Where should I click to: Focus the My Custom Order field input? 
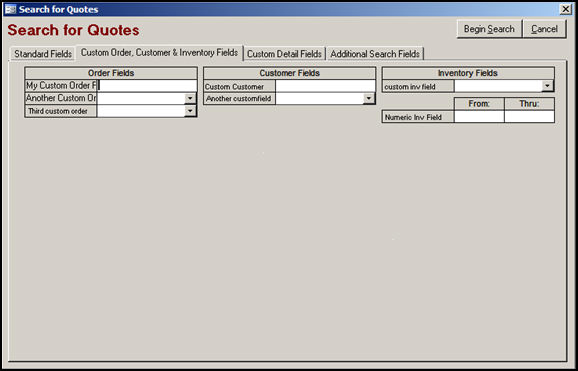point(147,86)
